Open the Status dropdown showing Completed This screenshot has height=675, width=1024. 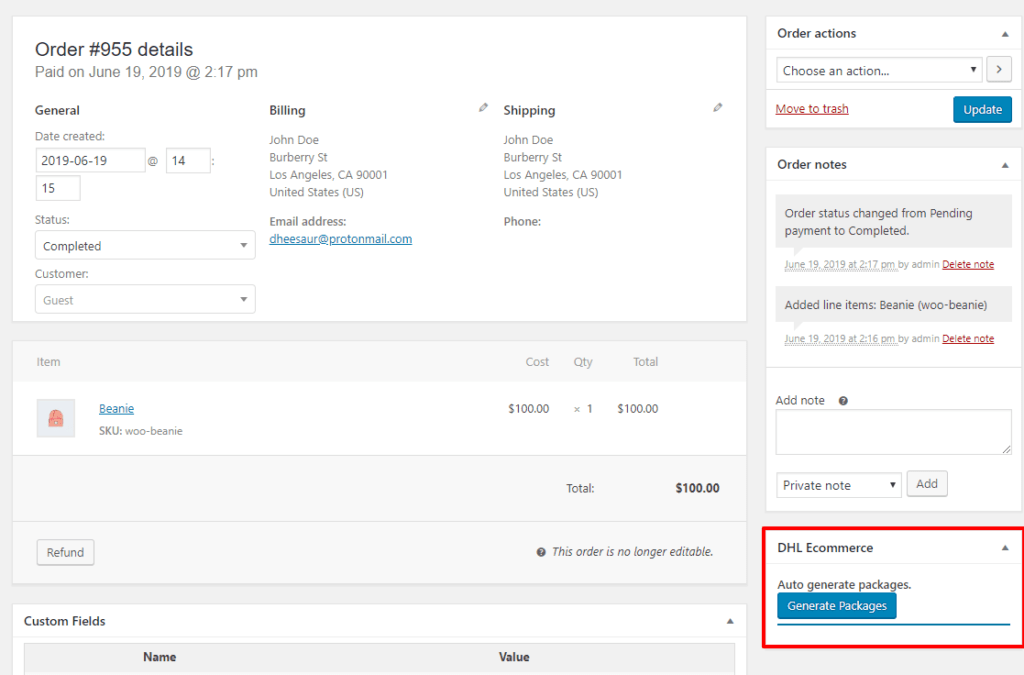pos(145,245)
